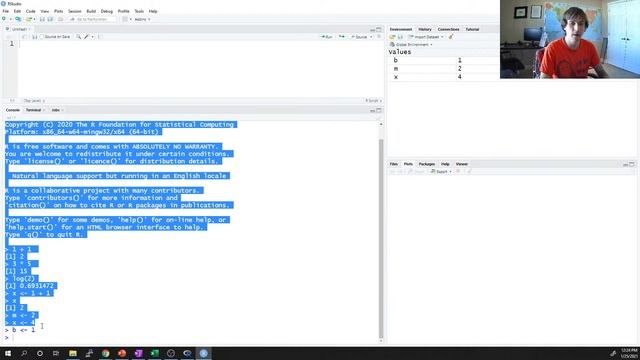Open the Import Dataset dropdown

(x=426, y=37)
